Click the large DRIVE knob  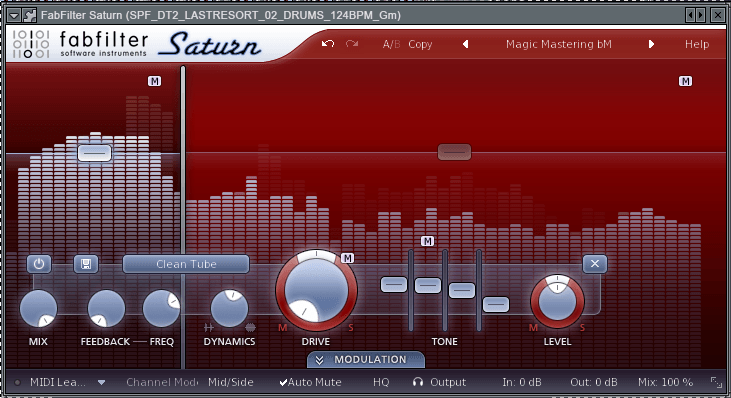point(316,291)
